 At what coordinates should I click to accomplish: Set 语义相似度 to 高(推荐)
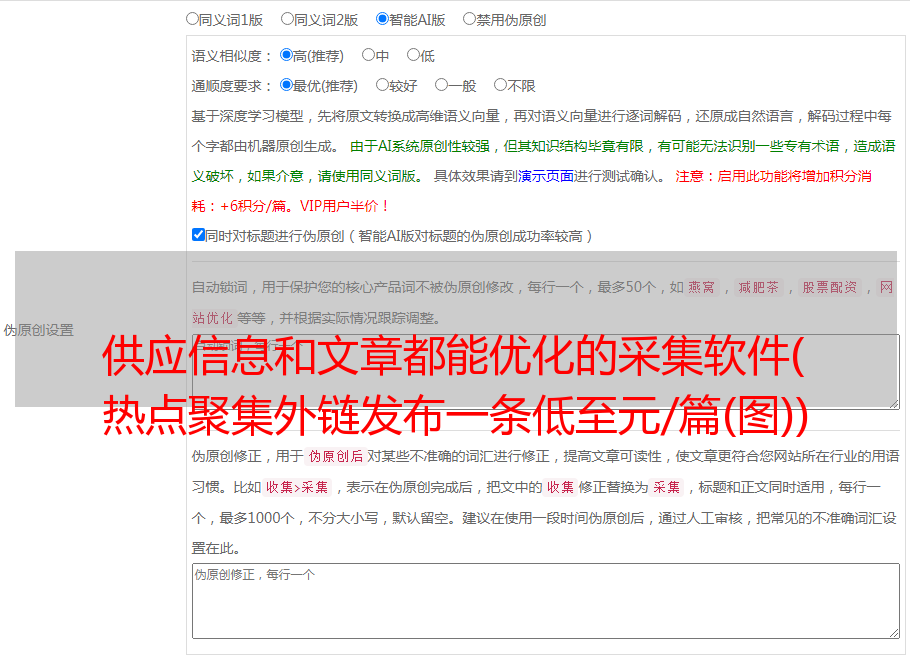286,55
